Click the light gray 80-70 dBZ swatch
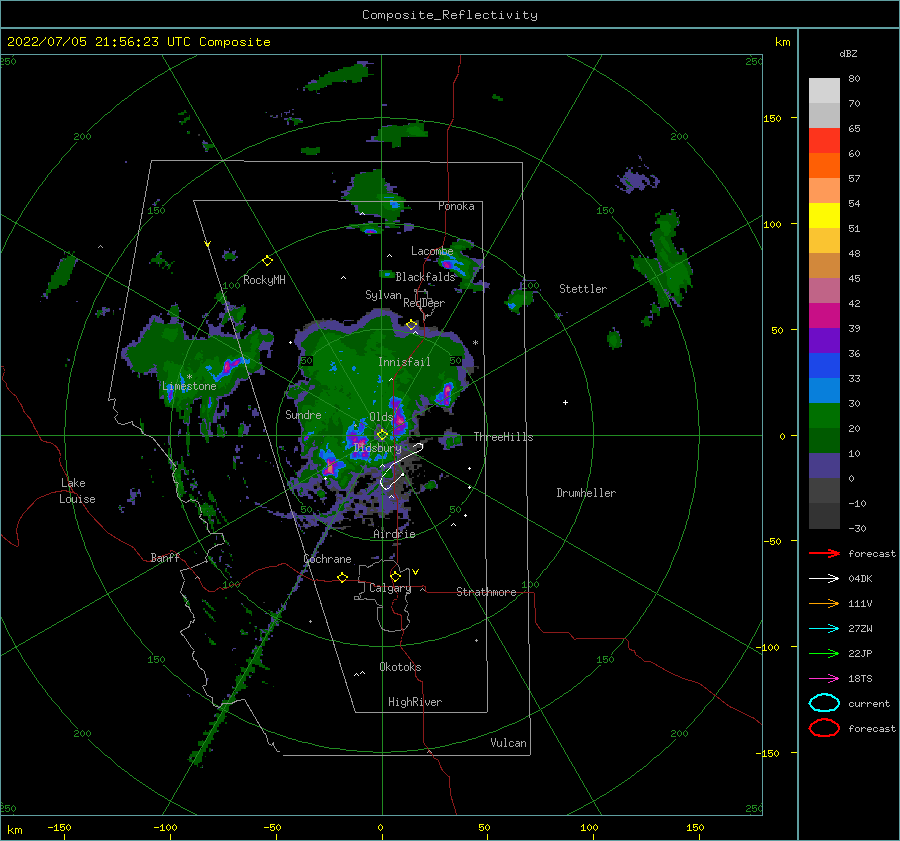Screen dimensions: 900x841 [824, 91]
